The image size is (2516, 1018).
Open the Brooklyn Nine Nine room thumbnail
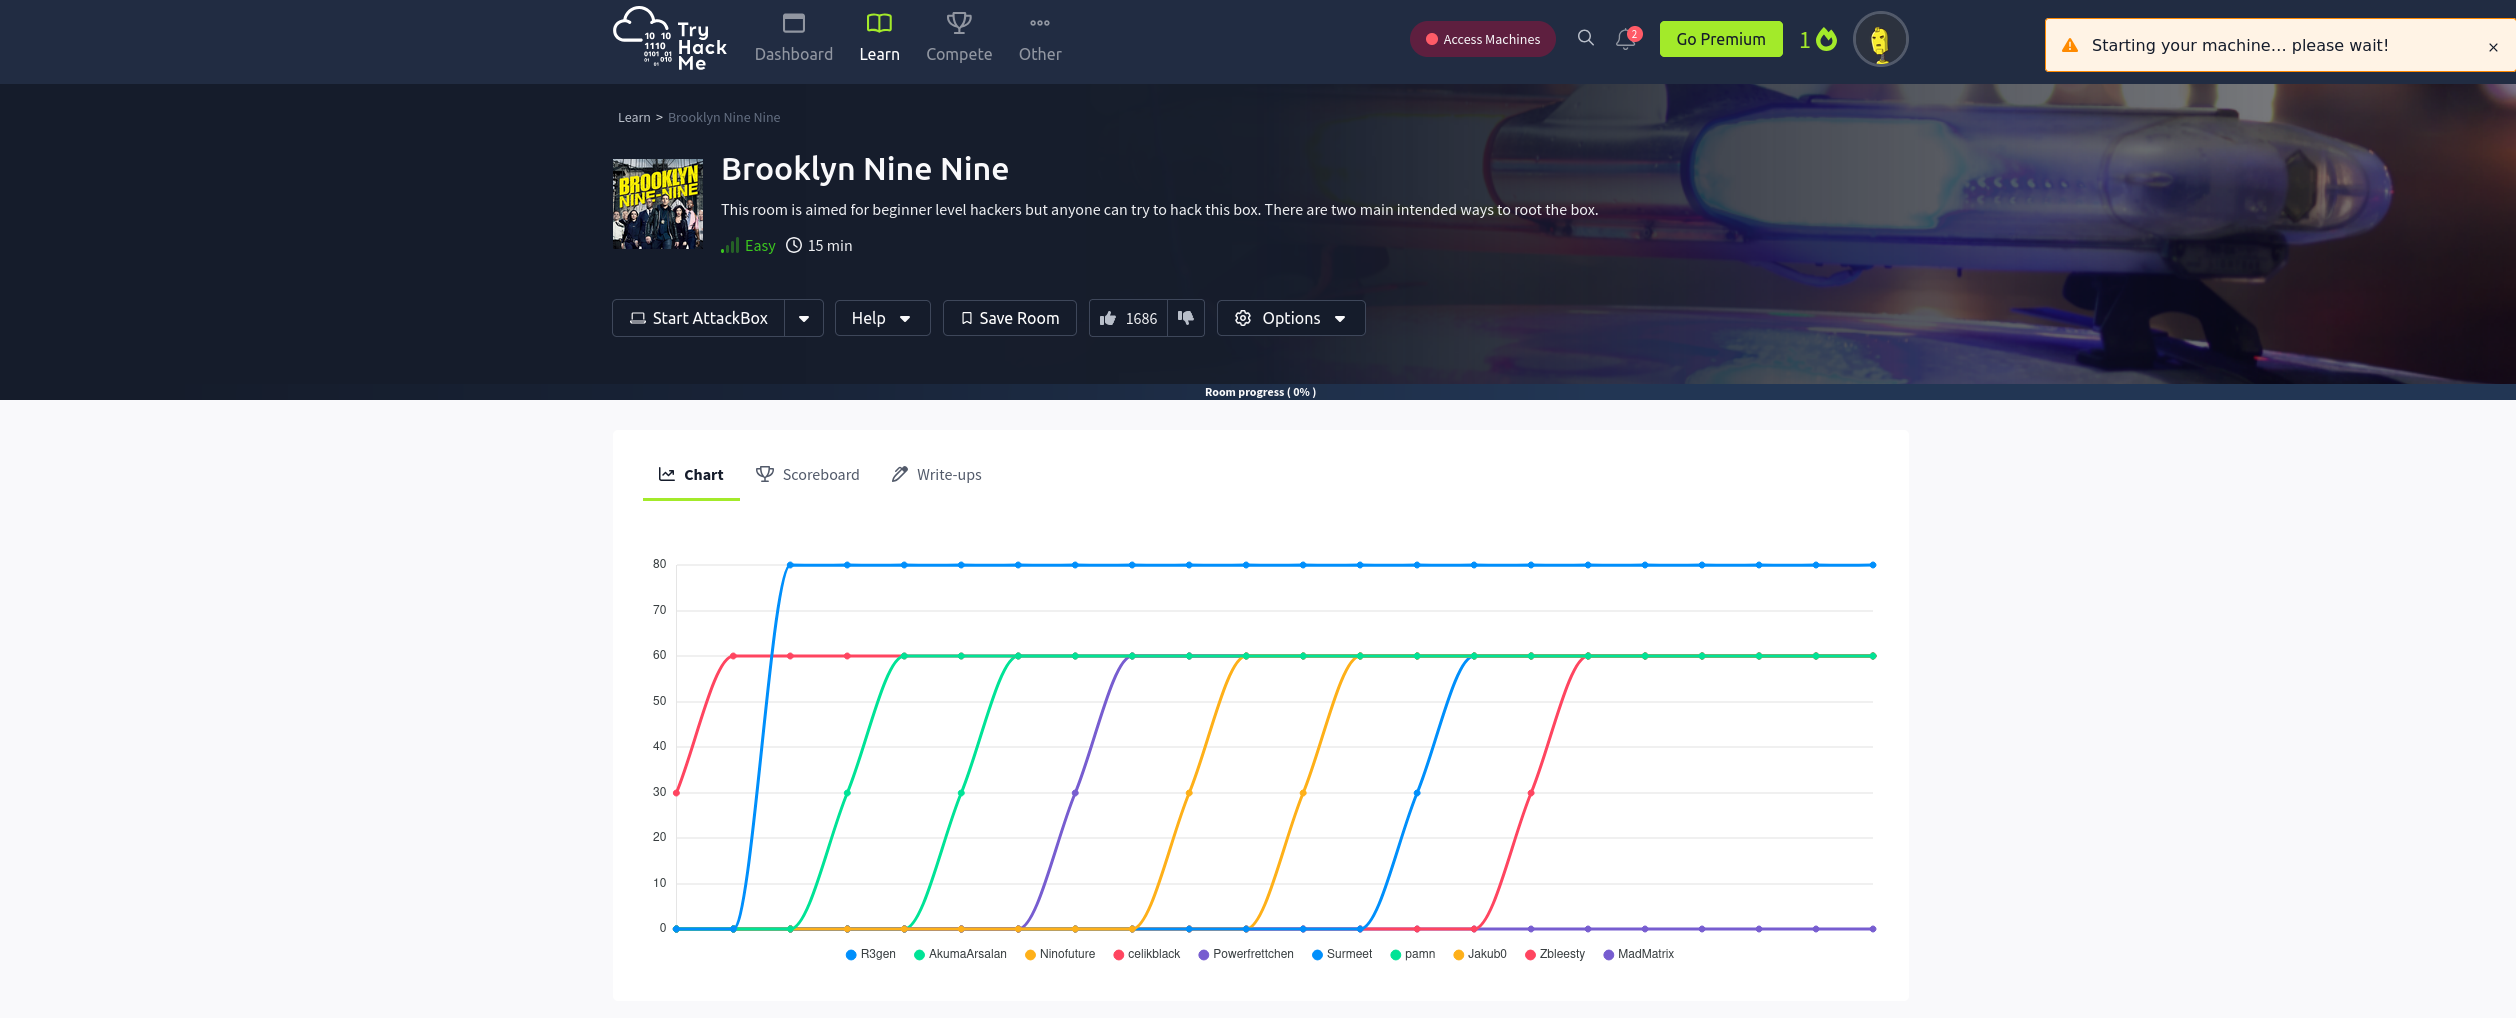coord(657,204)
